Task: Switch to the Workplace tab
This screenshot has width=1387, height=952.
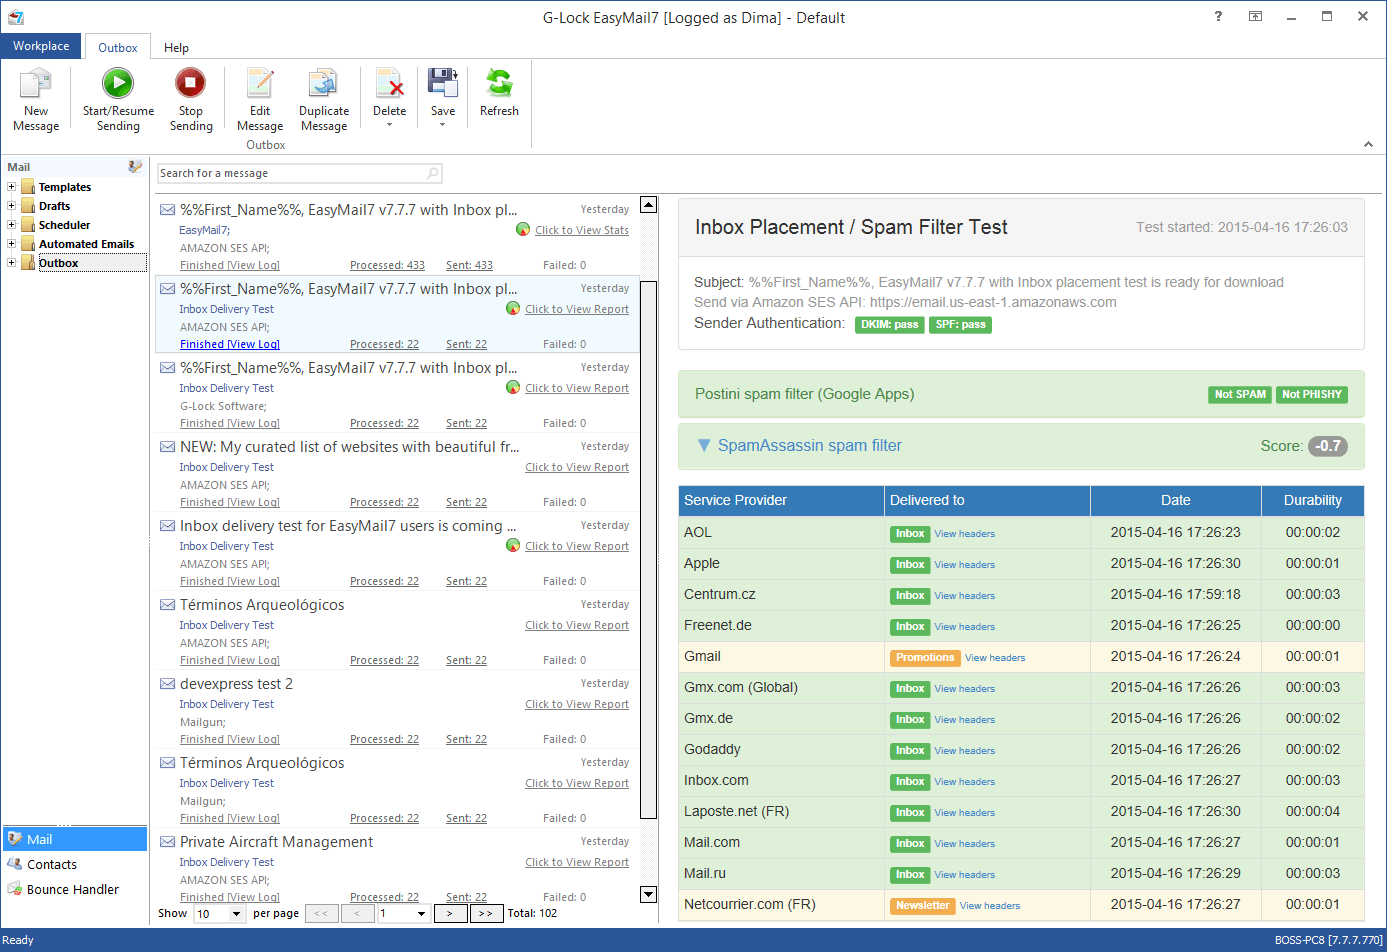Action: (40, 46)
